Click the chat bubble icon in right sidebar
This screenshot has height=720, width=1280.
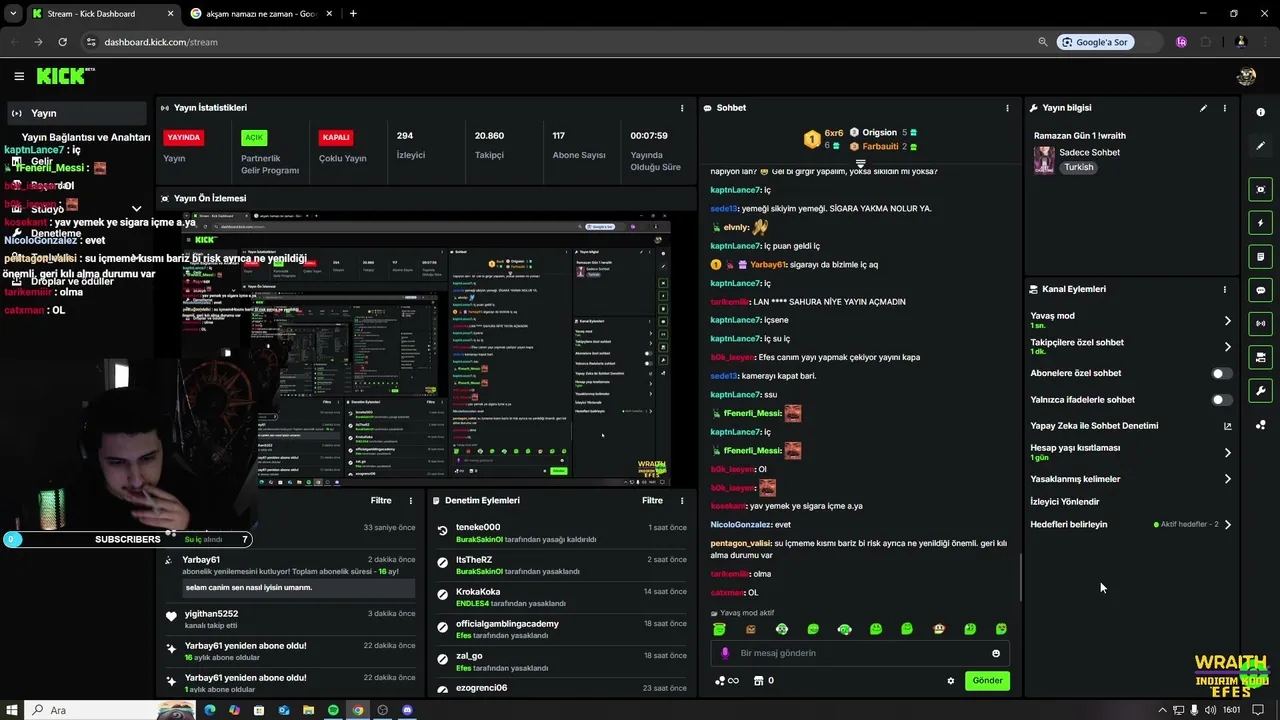tap(1260, 290)
